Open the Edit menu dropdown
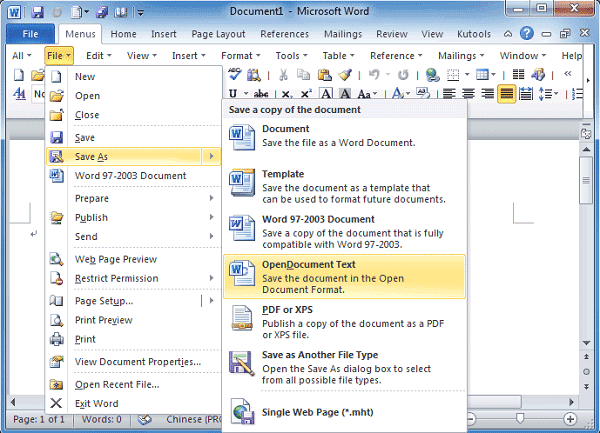600x433 pixels. tap(99, 56)
